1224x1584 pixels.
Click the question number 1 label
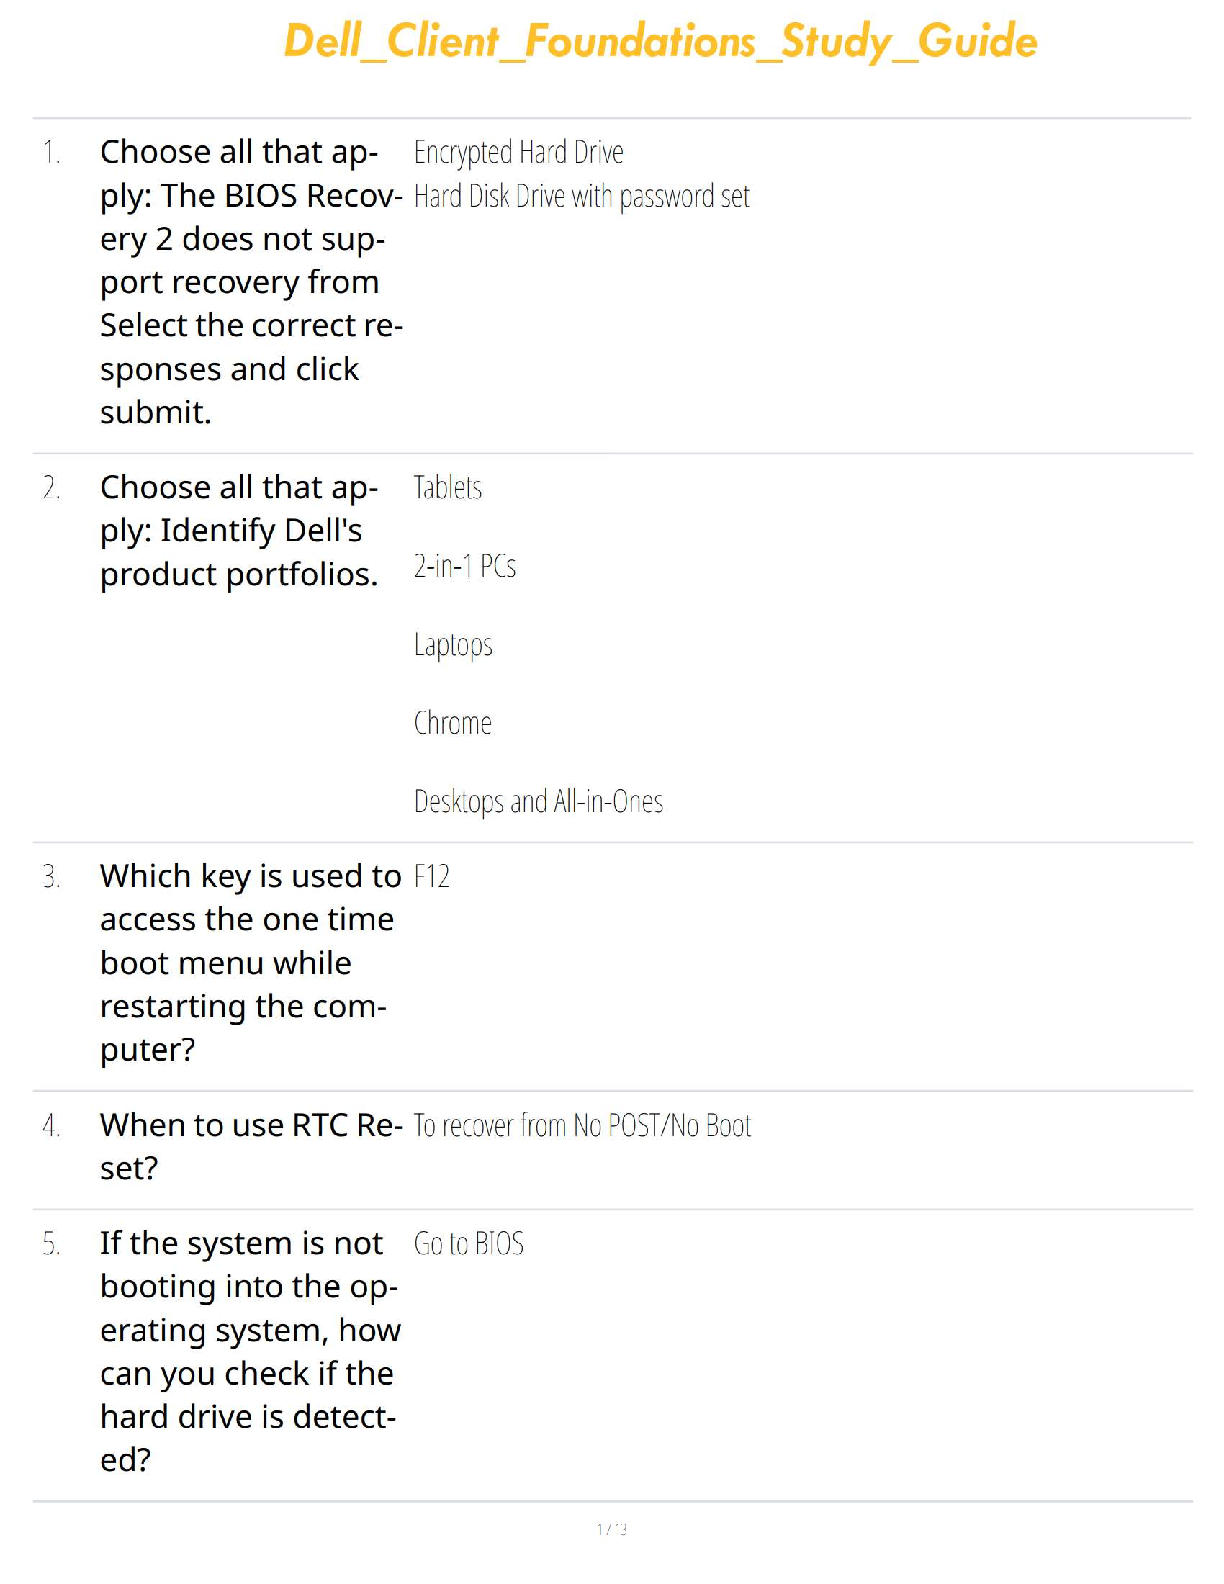pyautogui.click(x=51, y=153)
